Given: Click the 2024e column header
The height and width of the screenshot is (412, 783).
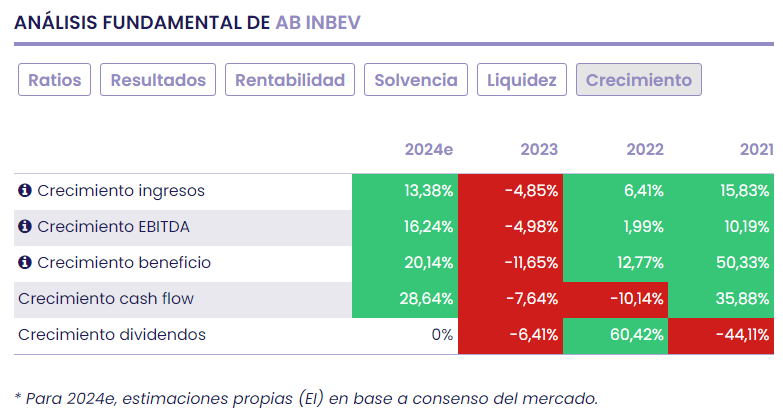Looking at the screenshot, I should pyautogui.click(x=428, y=150).
